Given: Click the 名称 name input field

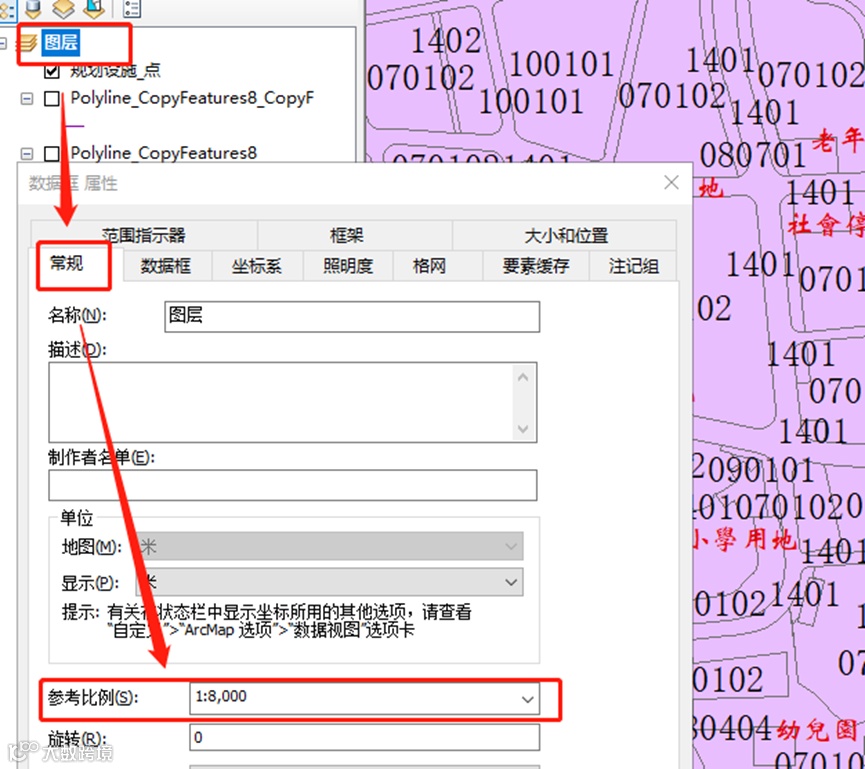Looking at the screenshot, I should tap(352, 316).
